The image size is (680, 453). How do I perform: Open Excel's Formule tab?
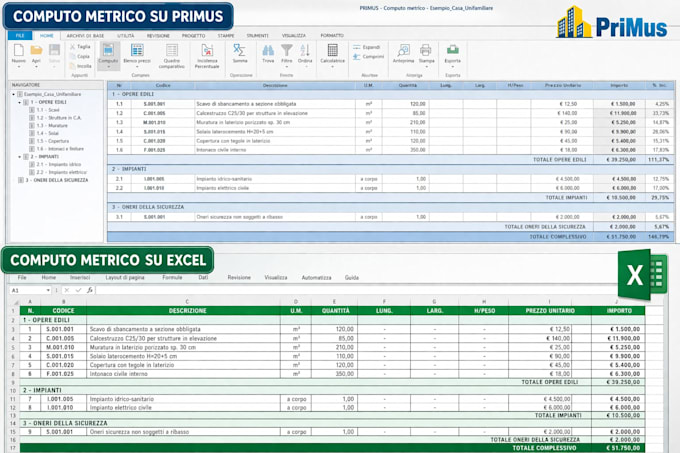click(172, 277)
